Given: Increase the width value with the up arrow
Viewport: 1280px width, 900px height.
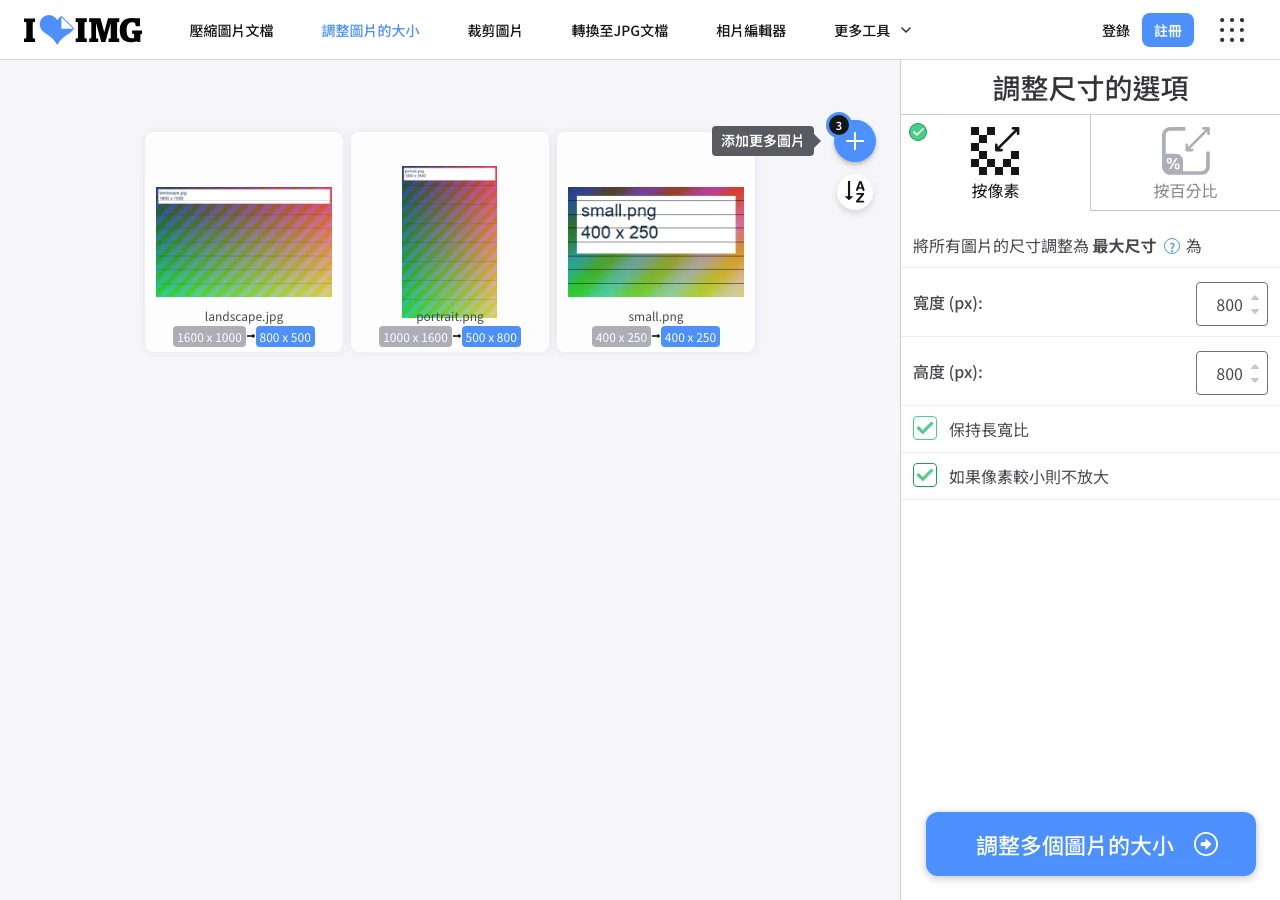Looking at the screenshot, I should point(1255,298).
